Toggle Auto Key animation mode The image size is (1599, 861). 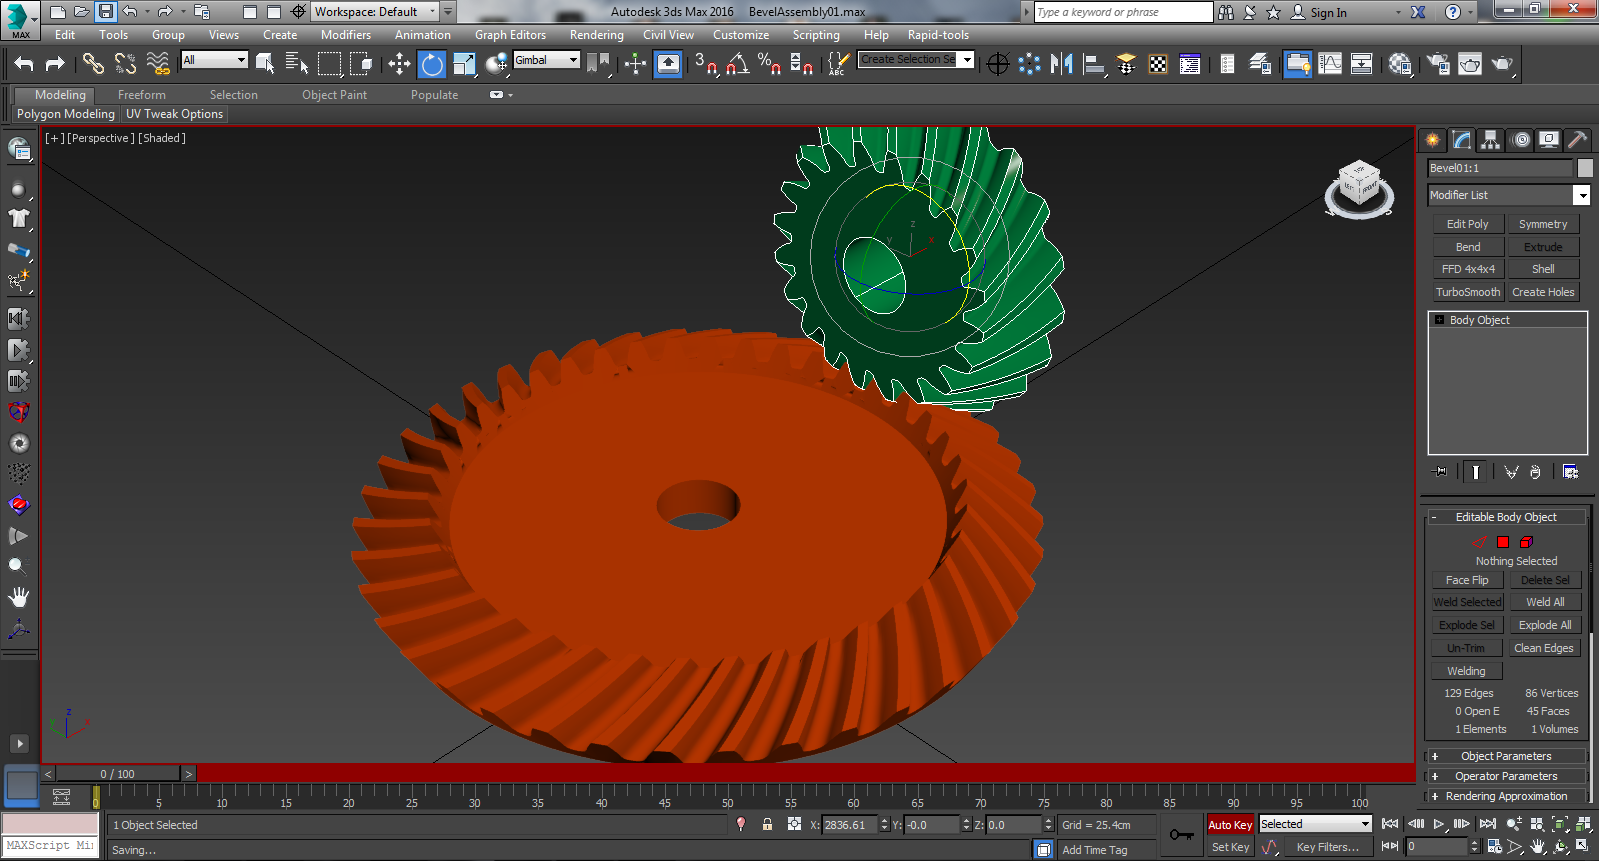tap(1229, 825)
